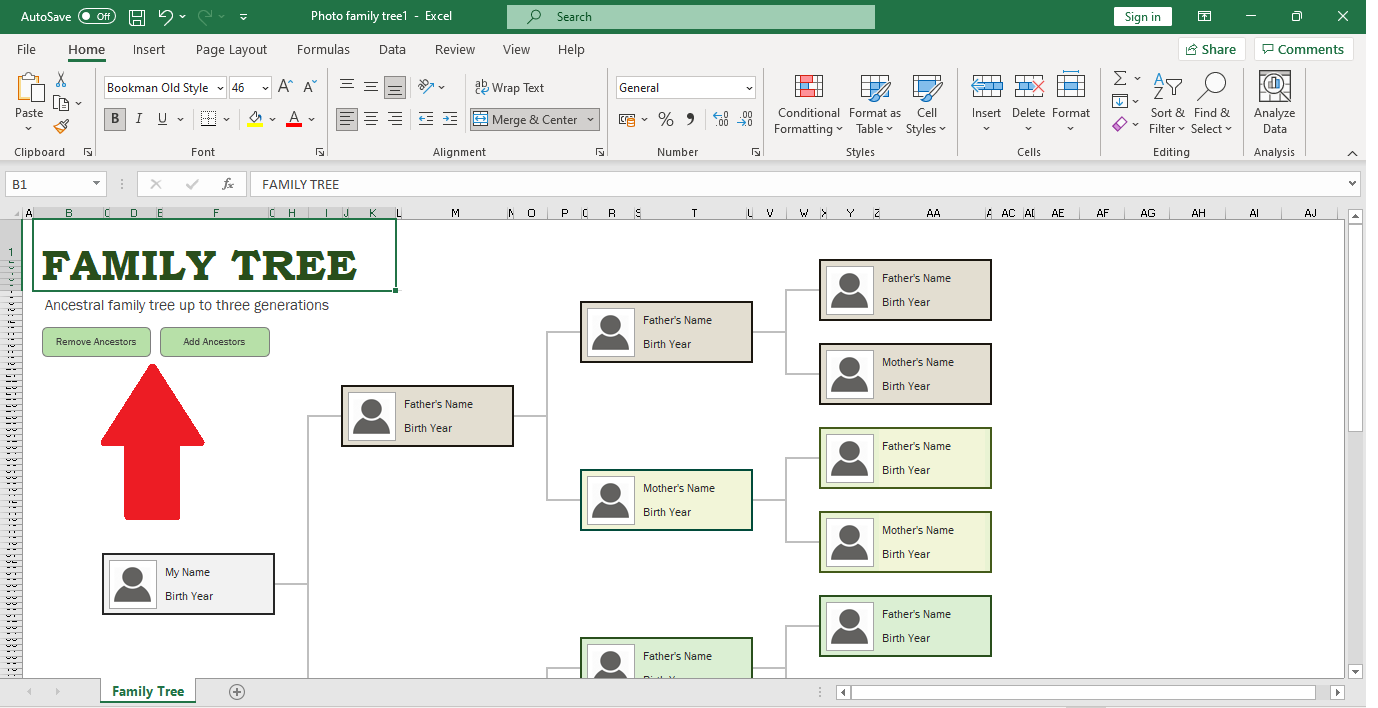The width and height of the screenshot is (1378, 708).
Task: Open the Formulas ribbon tab
Action: [323, 49]
